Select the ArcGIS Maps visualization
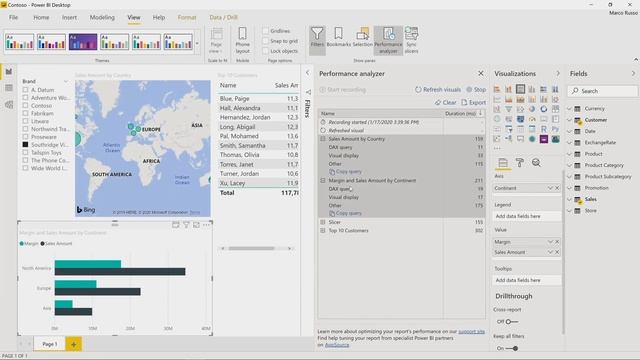 532,139
